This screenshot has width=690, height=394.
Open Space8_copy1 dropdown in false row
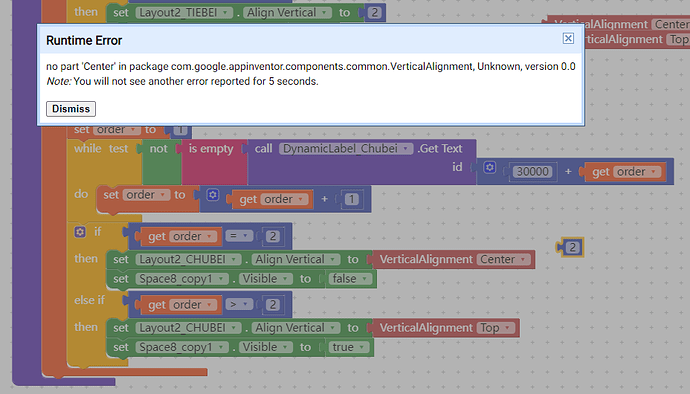182,279
